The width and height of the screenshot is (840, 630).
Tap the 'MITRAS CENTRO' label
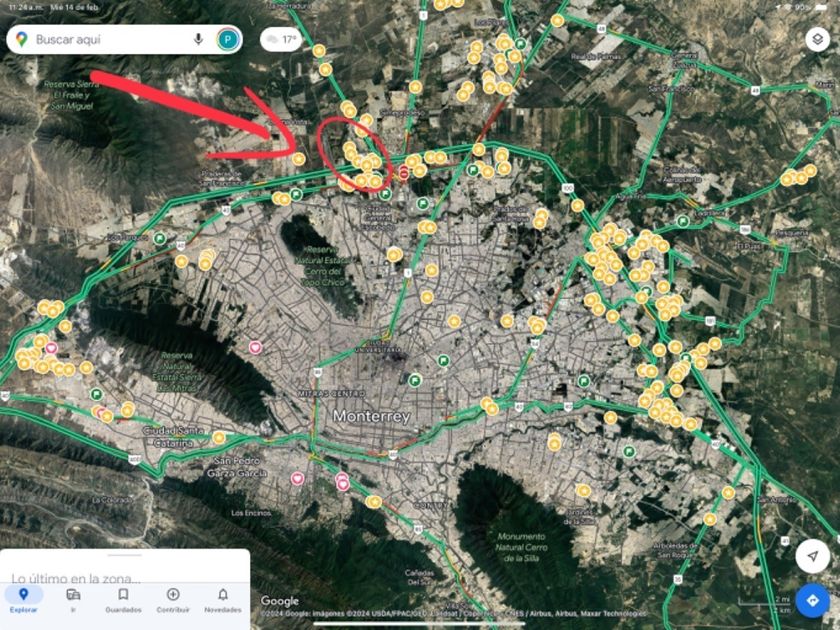pos(332,394)
